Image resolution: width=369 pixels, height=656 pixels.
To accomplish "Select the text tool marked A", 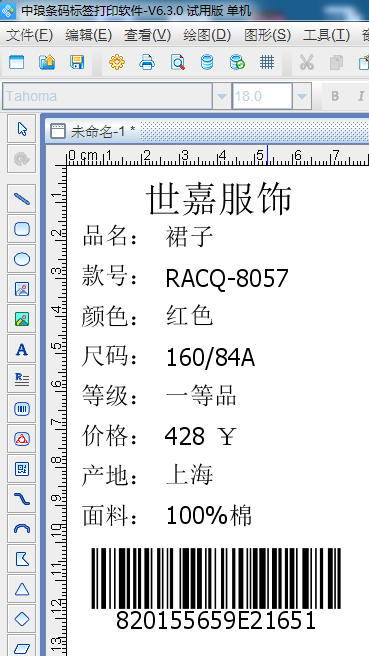I will tap(22, 349).
